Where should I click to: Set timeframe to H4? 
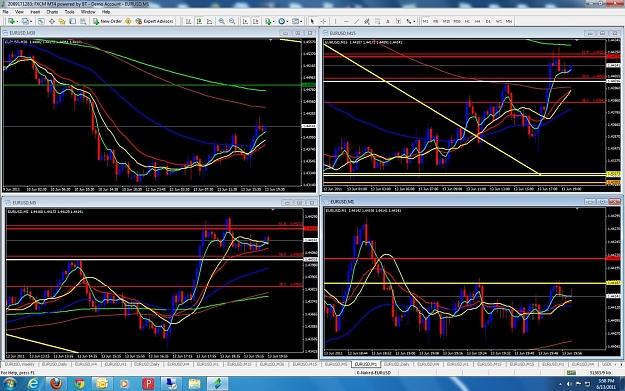coord(478,21)
